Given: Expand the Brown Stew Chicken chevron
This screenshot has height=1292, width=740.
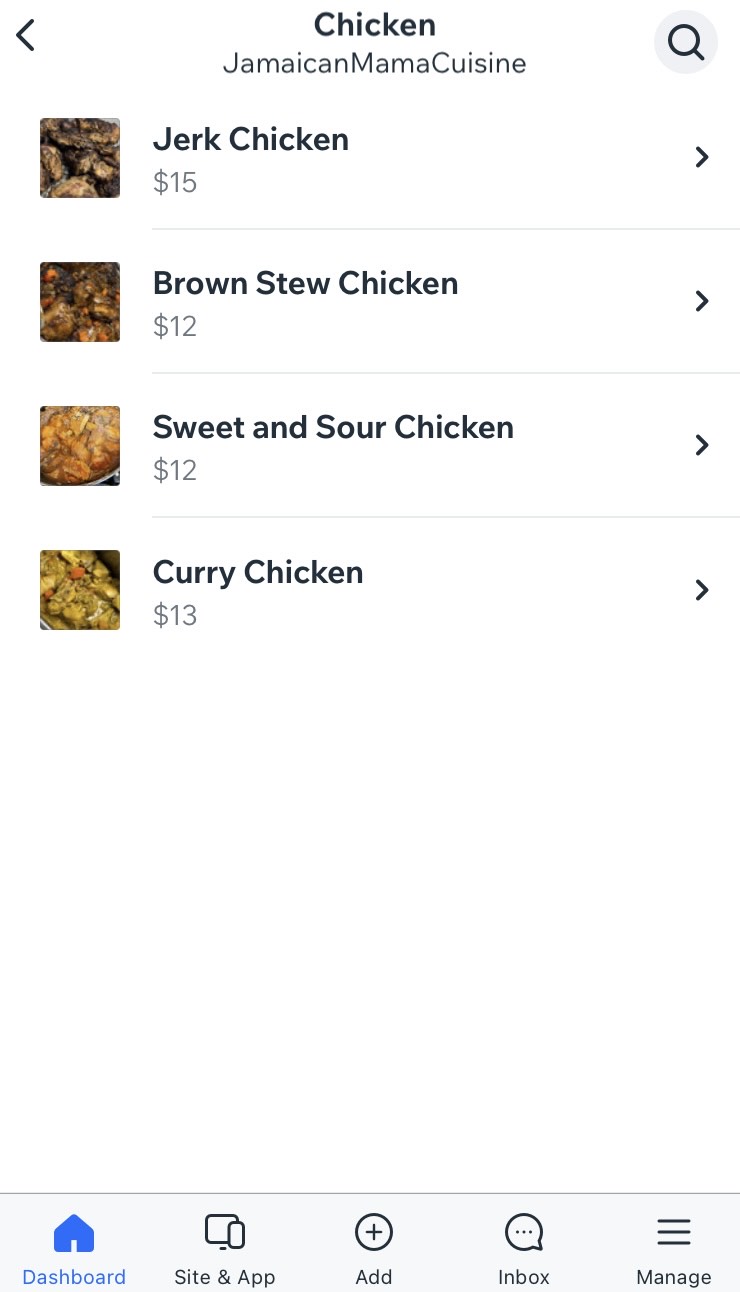Looking at the screenshot, I should [x=702, y=301].
